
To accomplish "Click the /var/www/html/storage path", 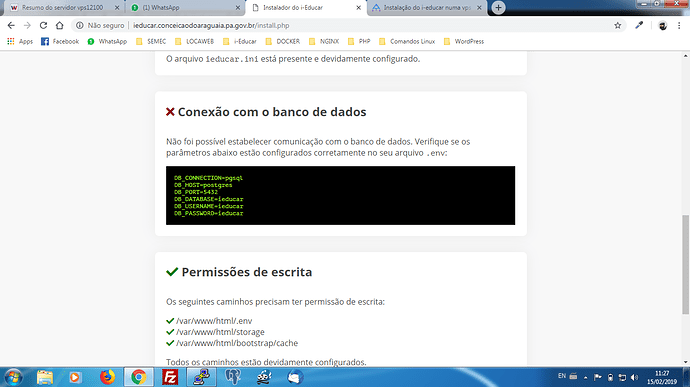I will pos(220,332).
